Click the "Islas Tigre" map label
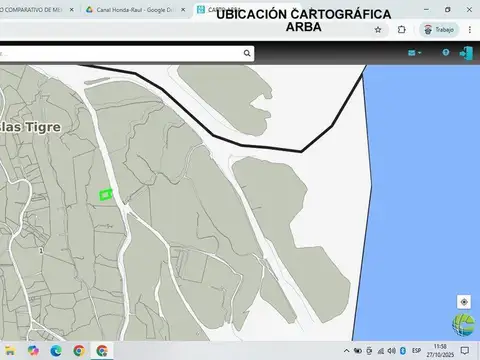Viewport: 480px width, 360px height. (30, 127)
